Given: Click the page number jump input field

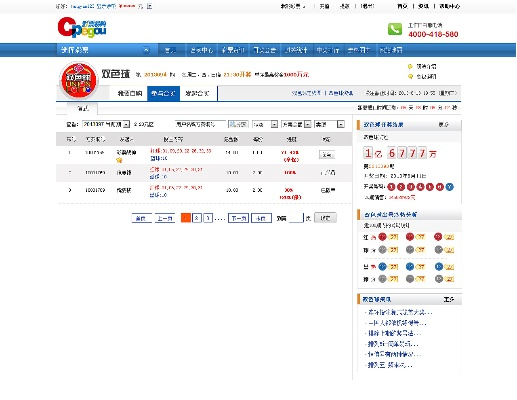Looking at the screenshot, I should pos(296,218).
